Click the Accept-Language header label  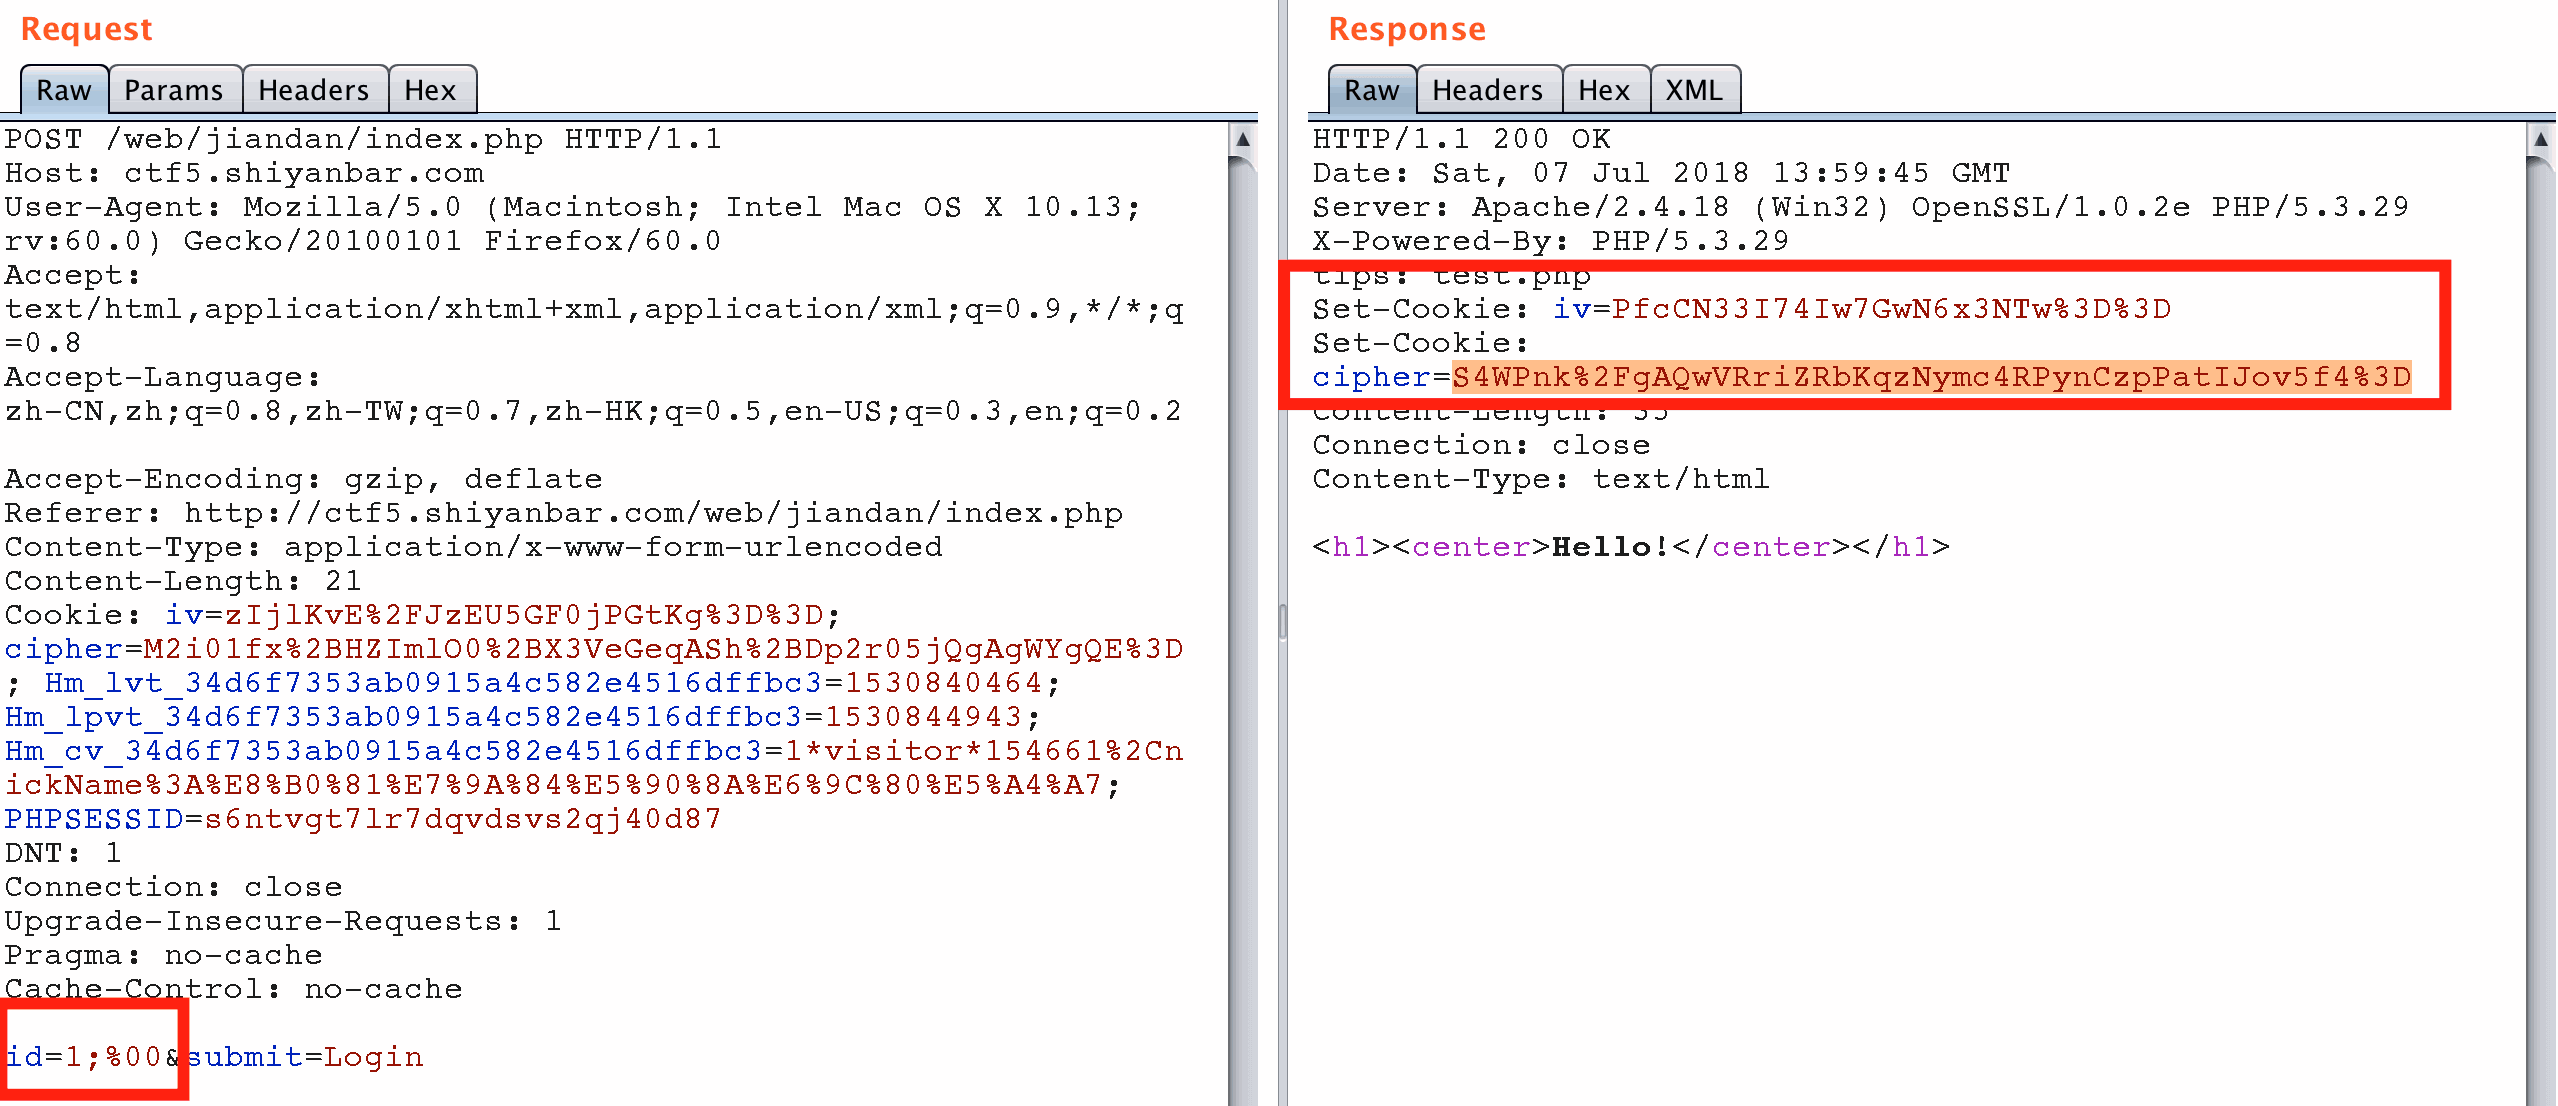click(x=163, y=377)
